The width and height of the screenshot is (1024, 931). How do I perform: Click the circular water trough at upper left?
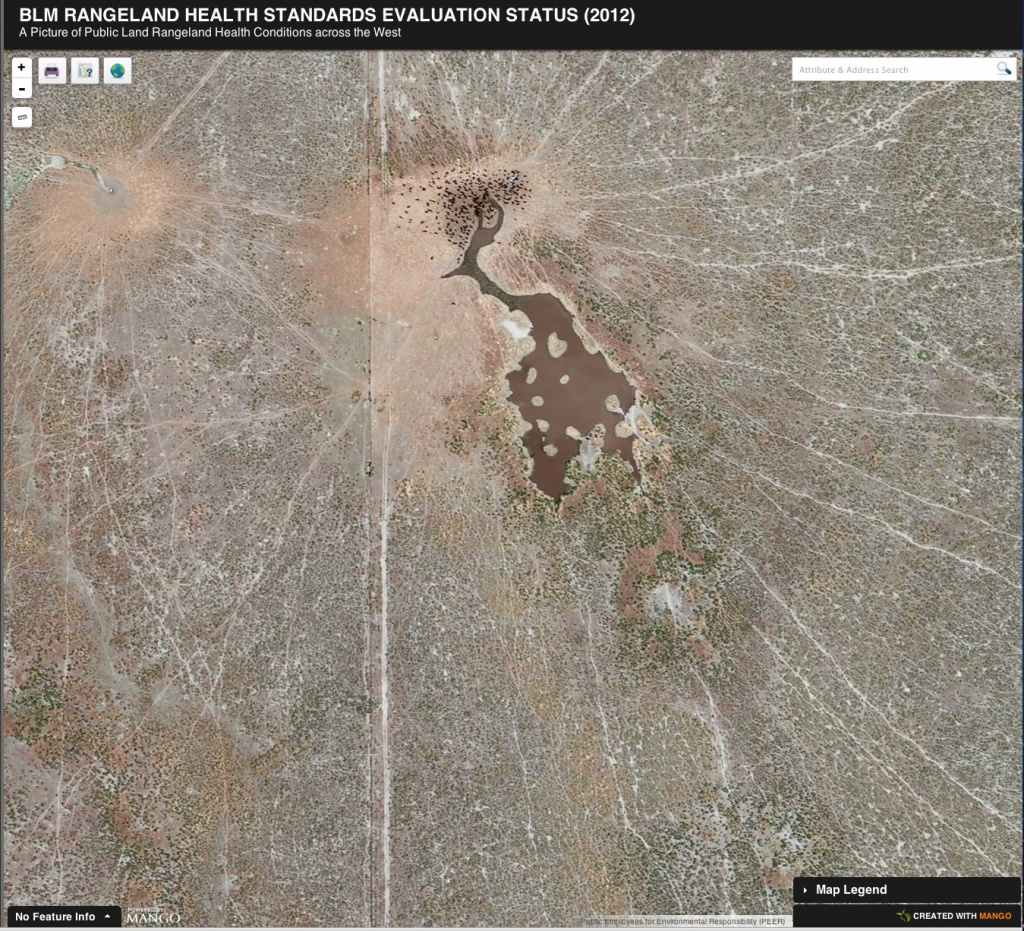click(x=109, y=187)
